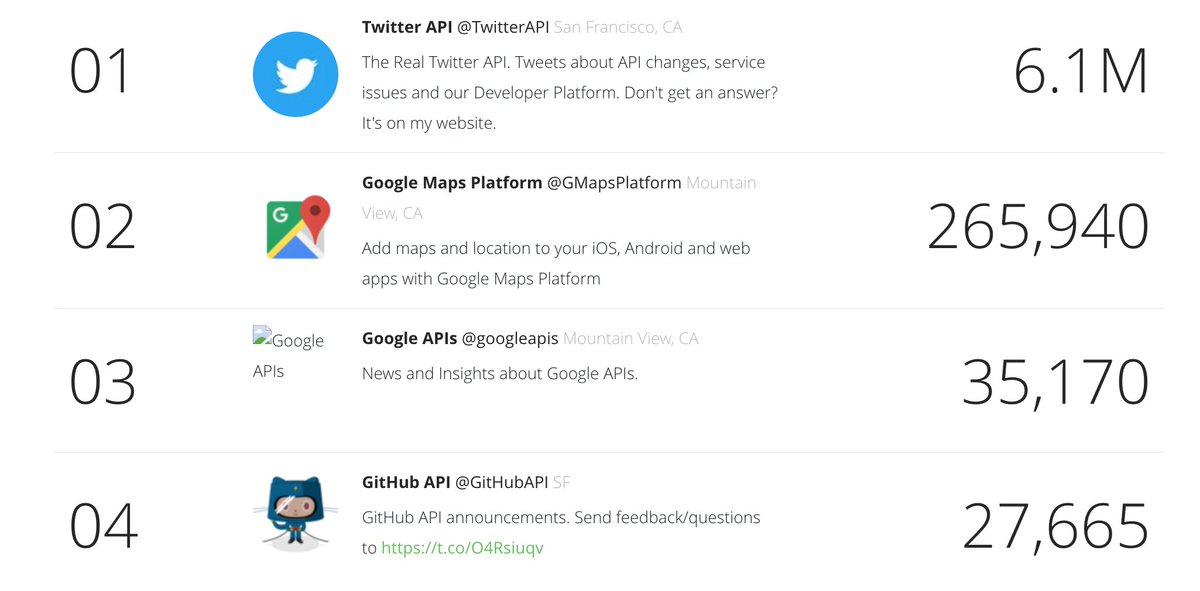Click the Add maps and location description
This screenshot has height=591, width=1200.
point(556,263)
